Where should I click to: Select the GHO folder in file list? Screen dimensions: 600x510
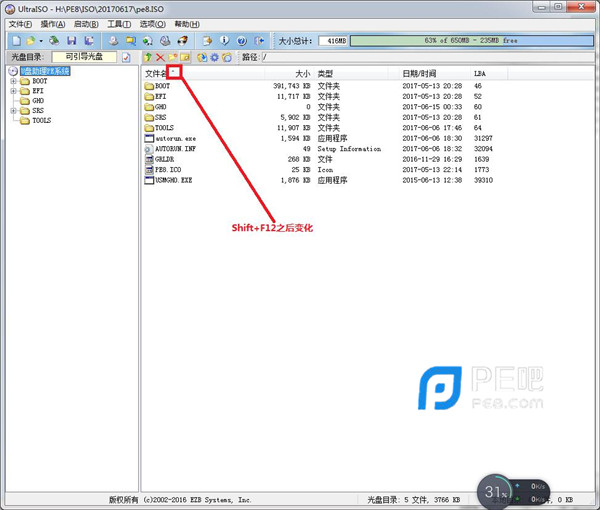pyautogui.click(x=160, y=107)
